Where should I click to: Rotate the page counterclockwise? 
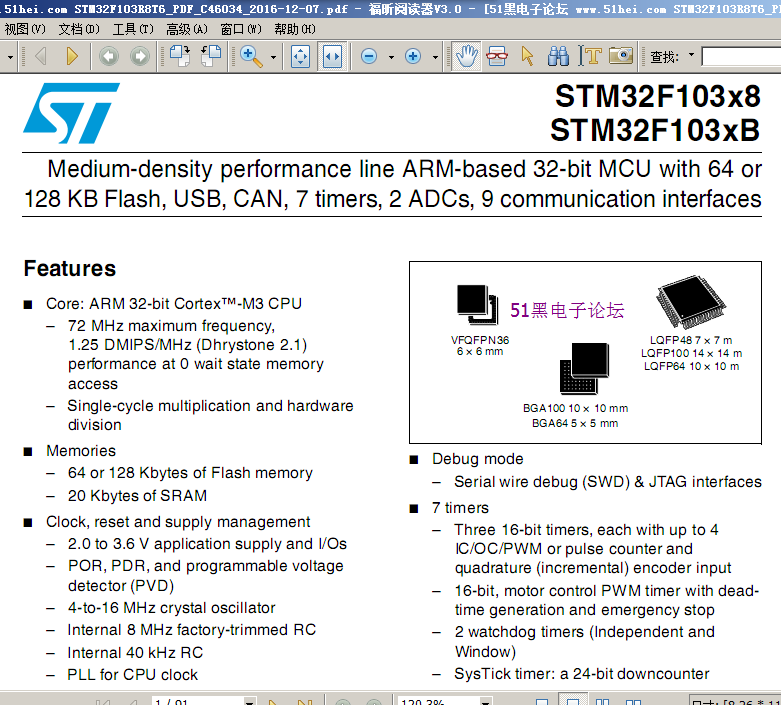coord(211,56)
